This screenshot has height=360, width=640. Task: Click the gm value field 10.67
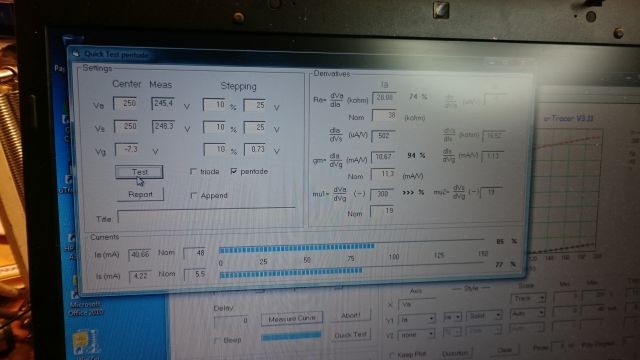click(384, 157)
